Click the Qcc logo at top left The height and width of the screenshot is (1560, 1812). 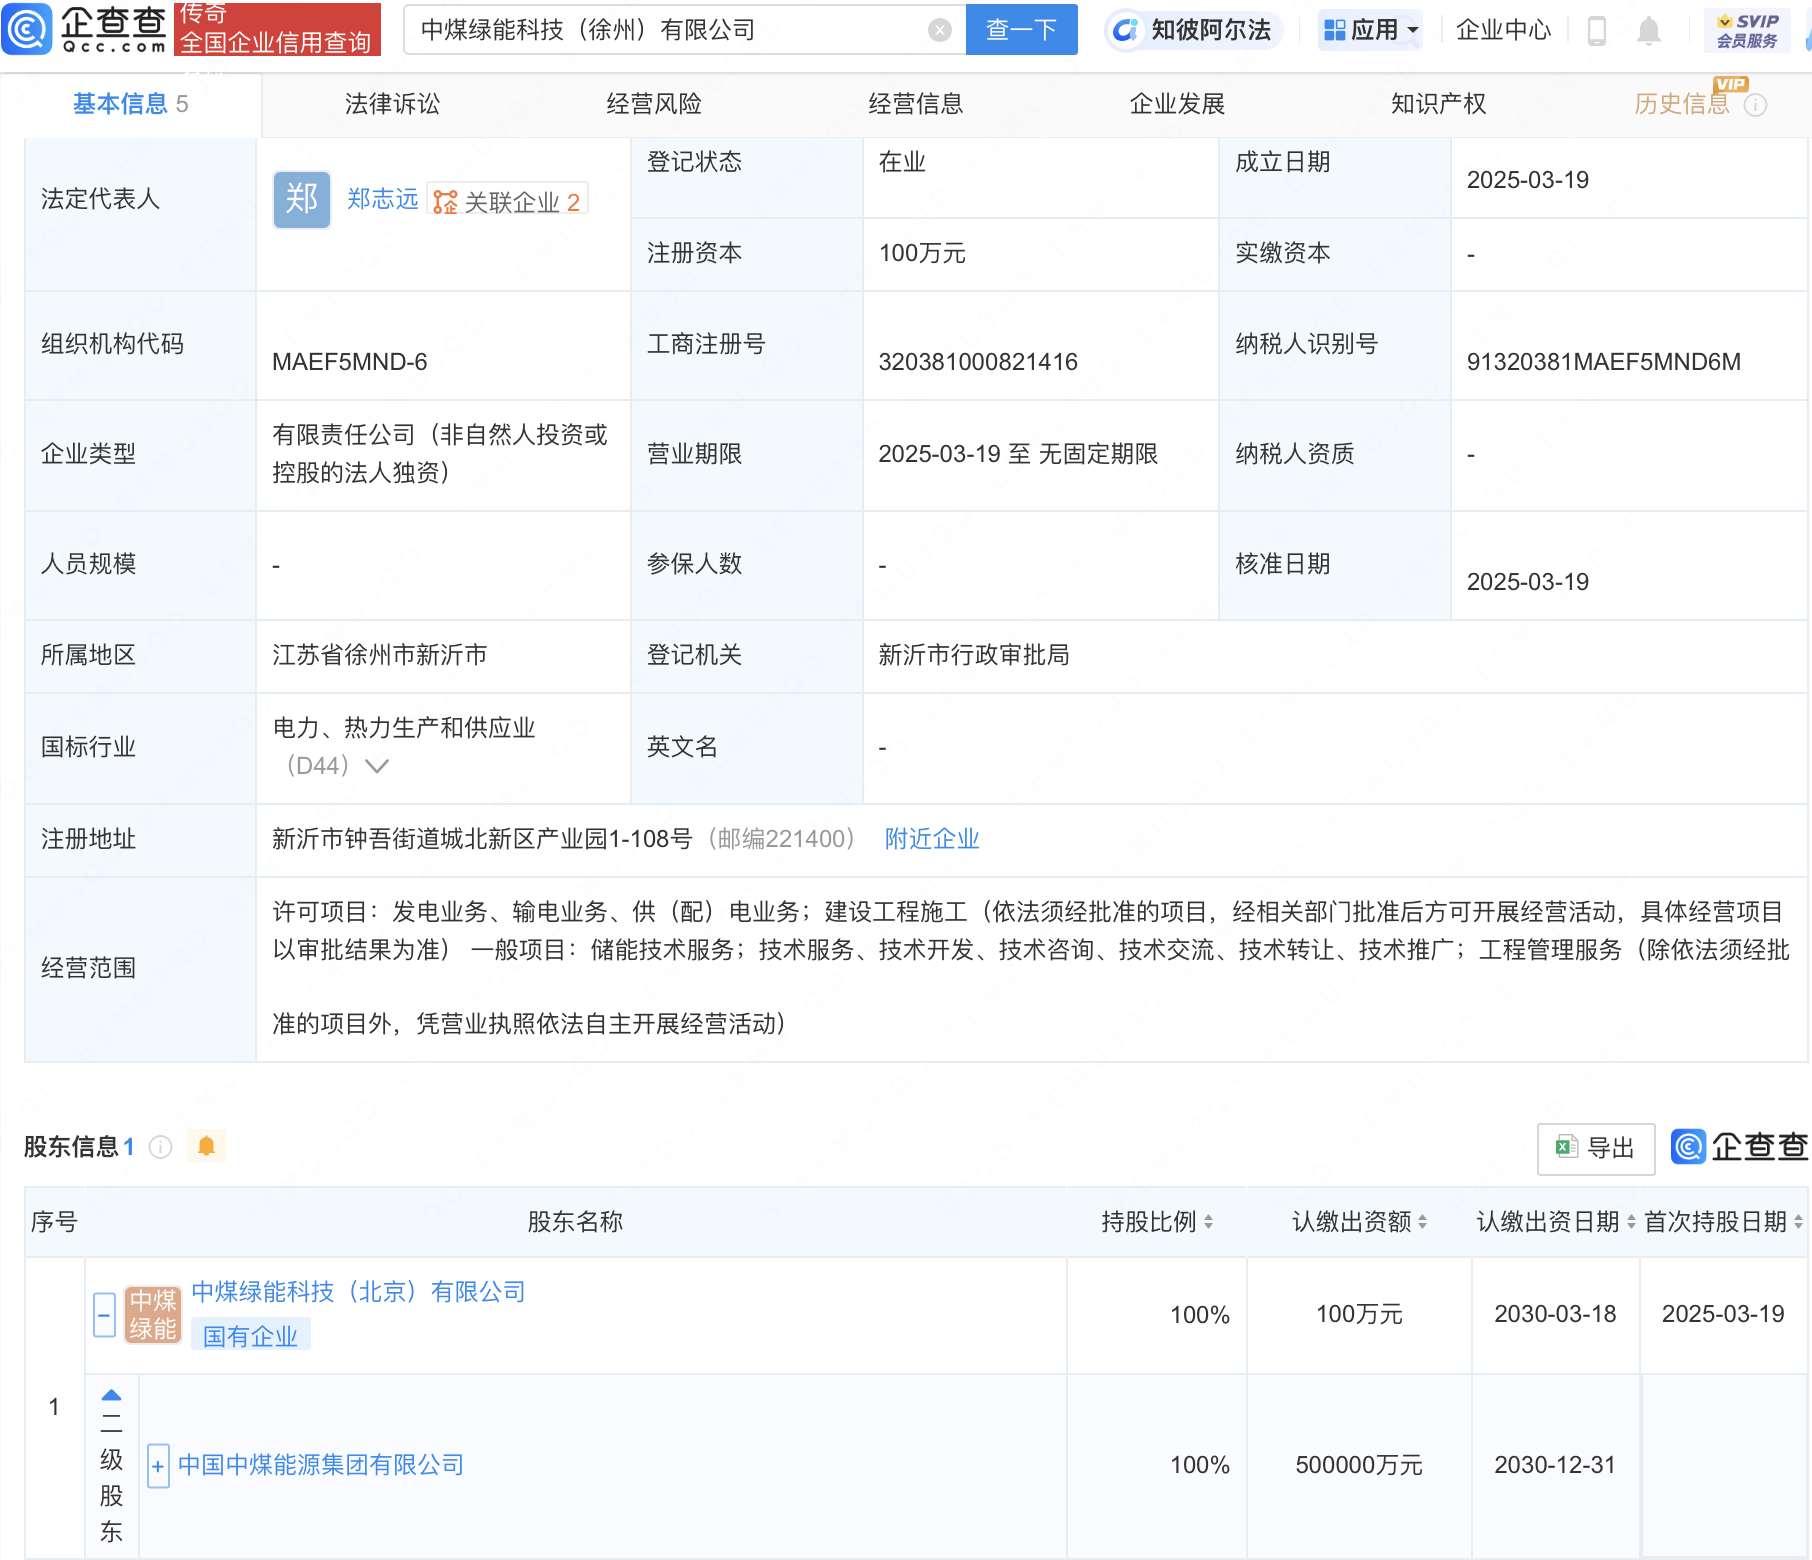click(85, 29)
